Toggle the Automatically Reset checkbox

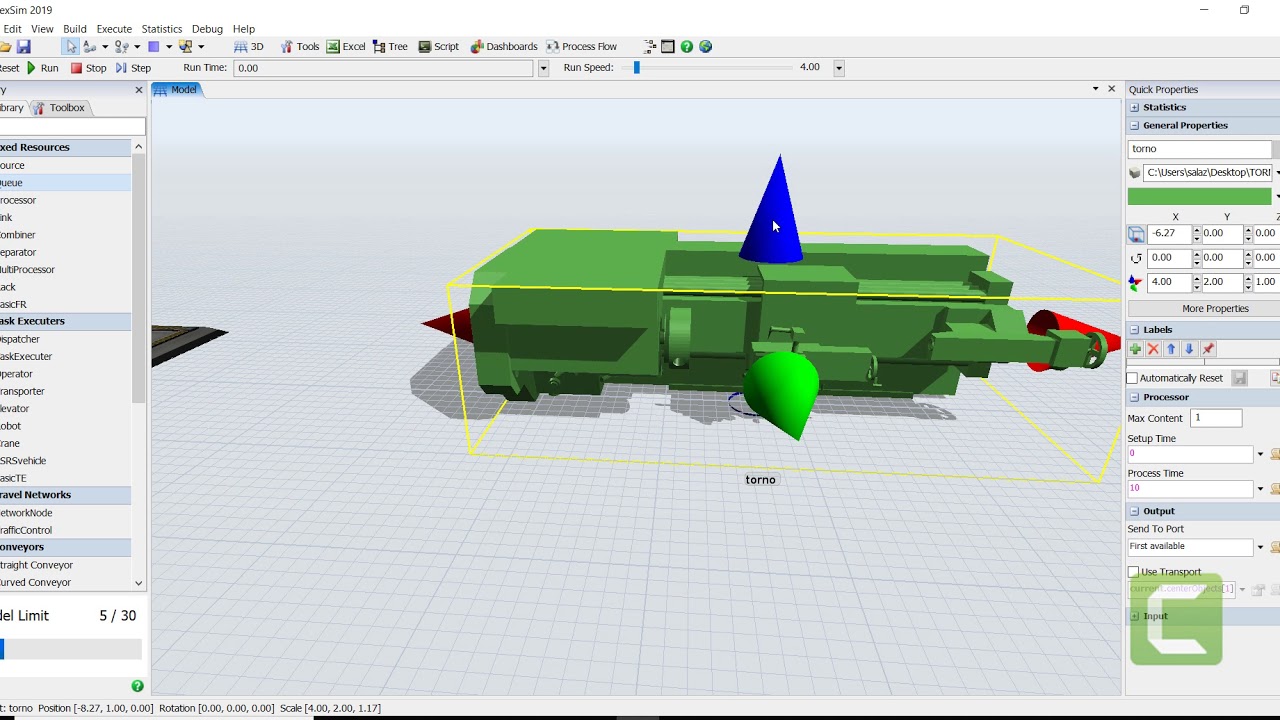click(x=1133, y=378)
